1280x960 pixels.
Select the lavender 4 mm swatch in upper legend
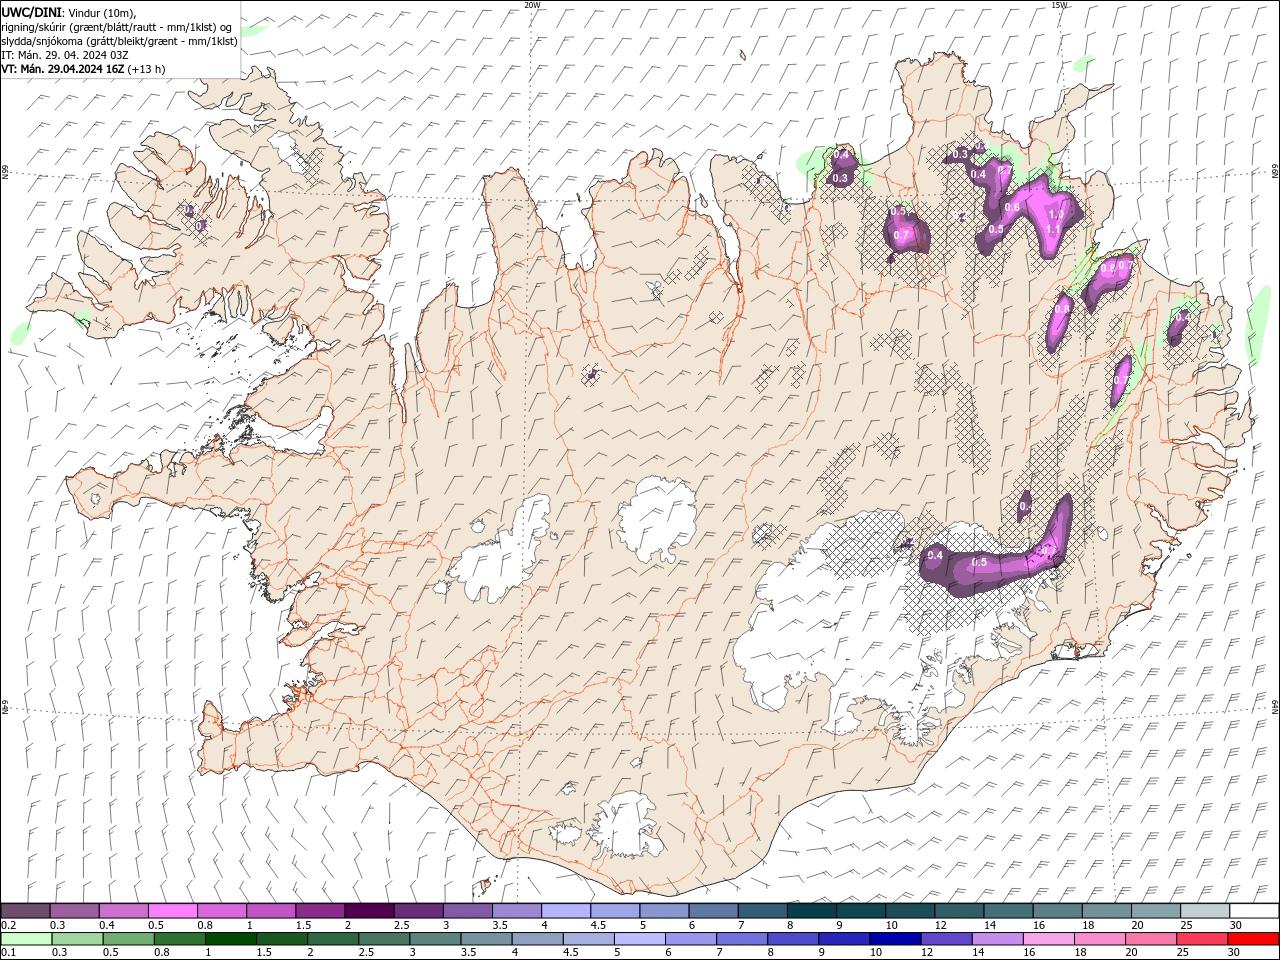pos(564,911)
